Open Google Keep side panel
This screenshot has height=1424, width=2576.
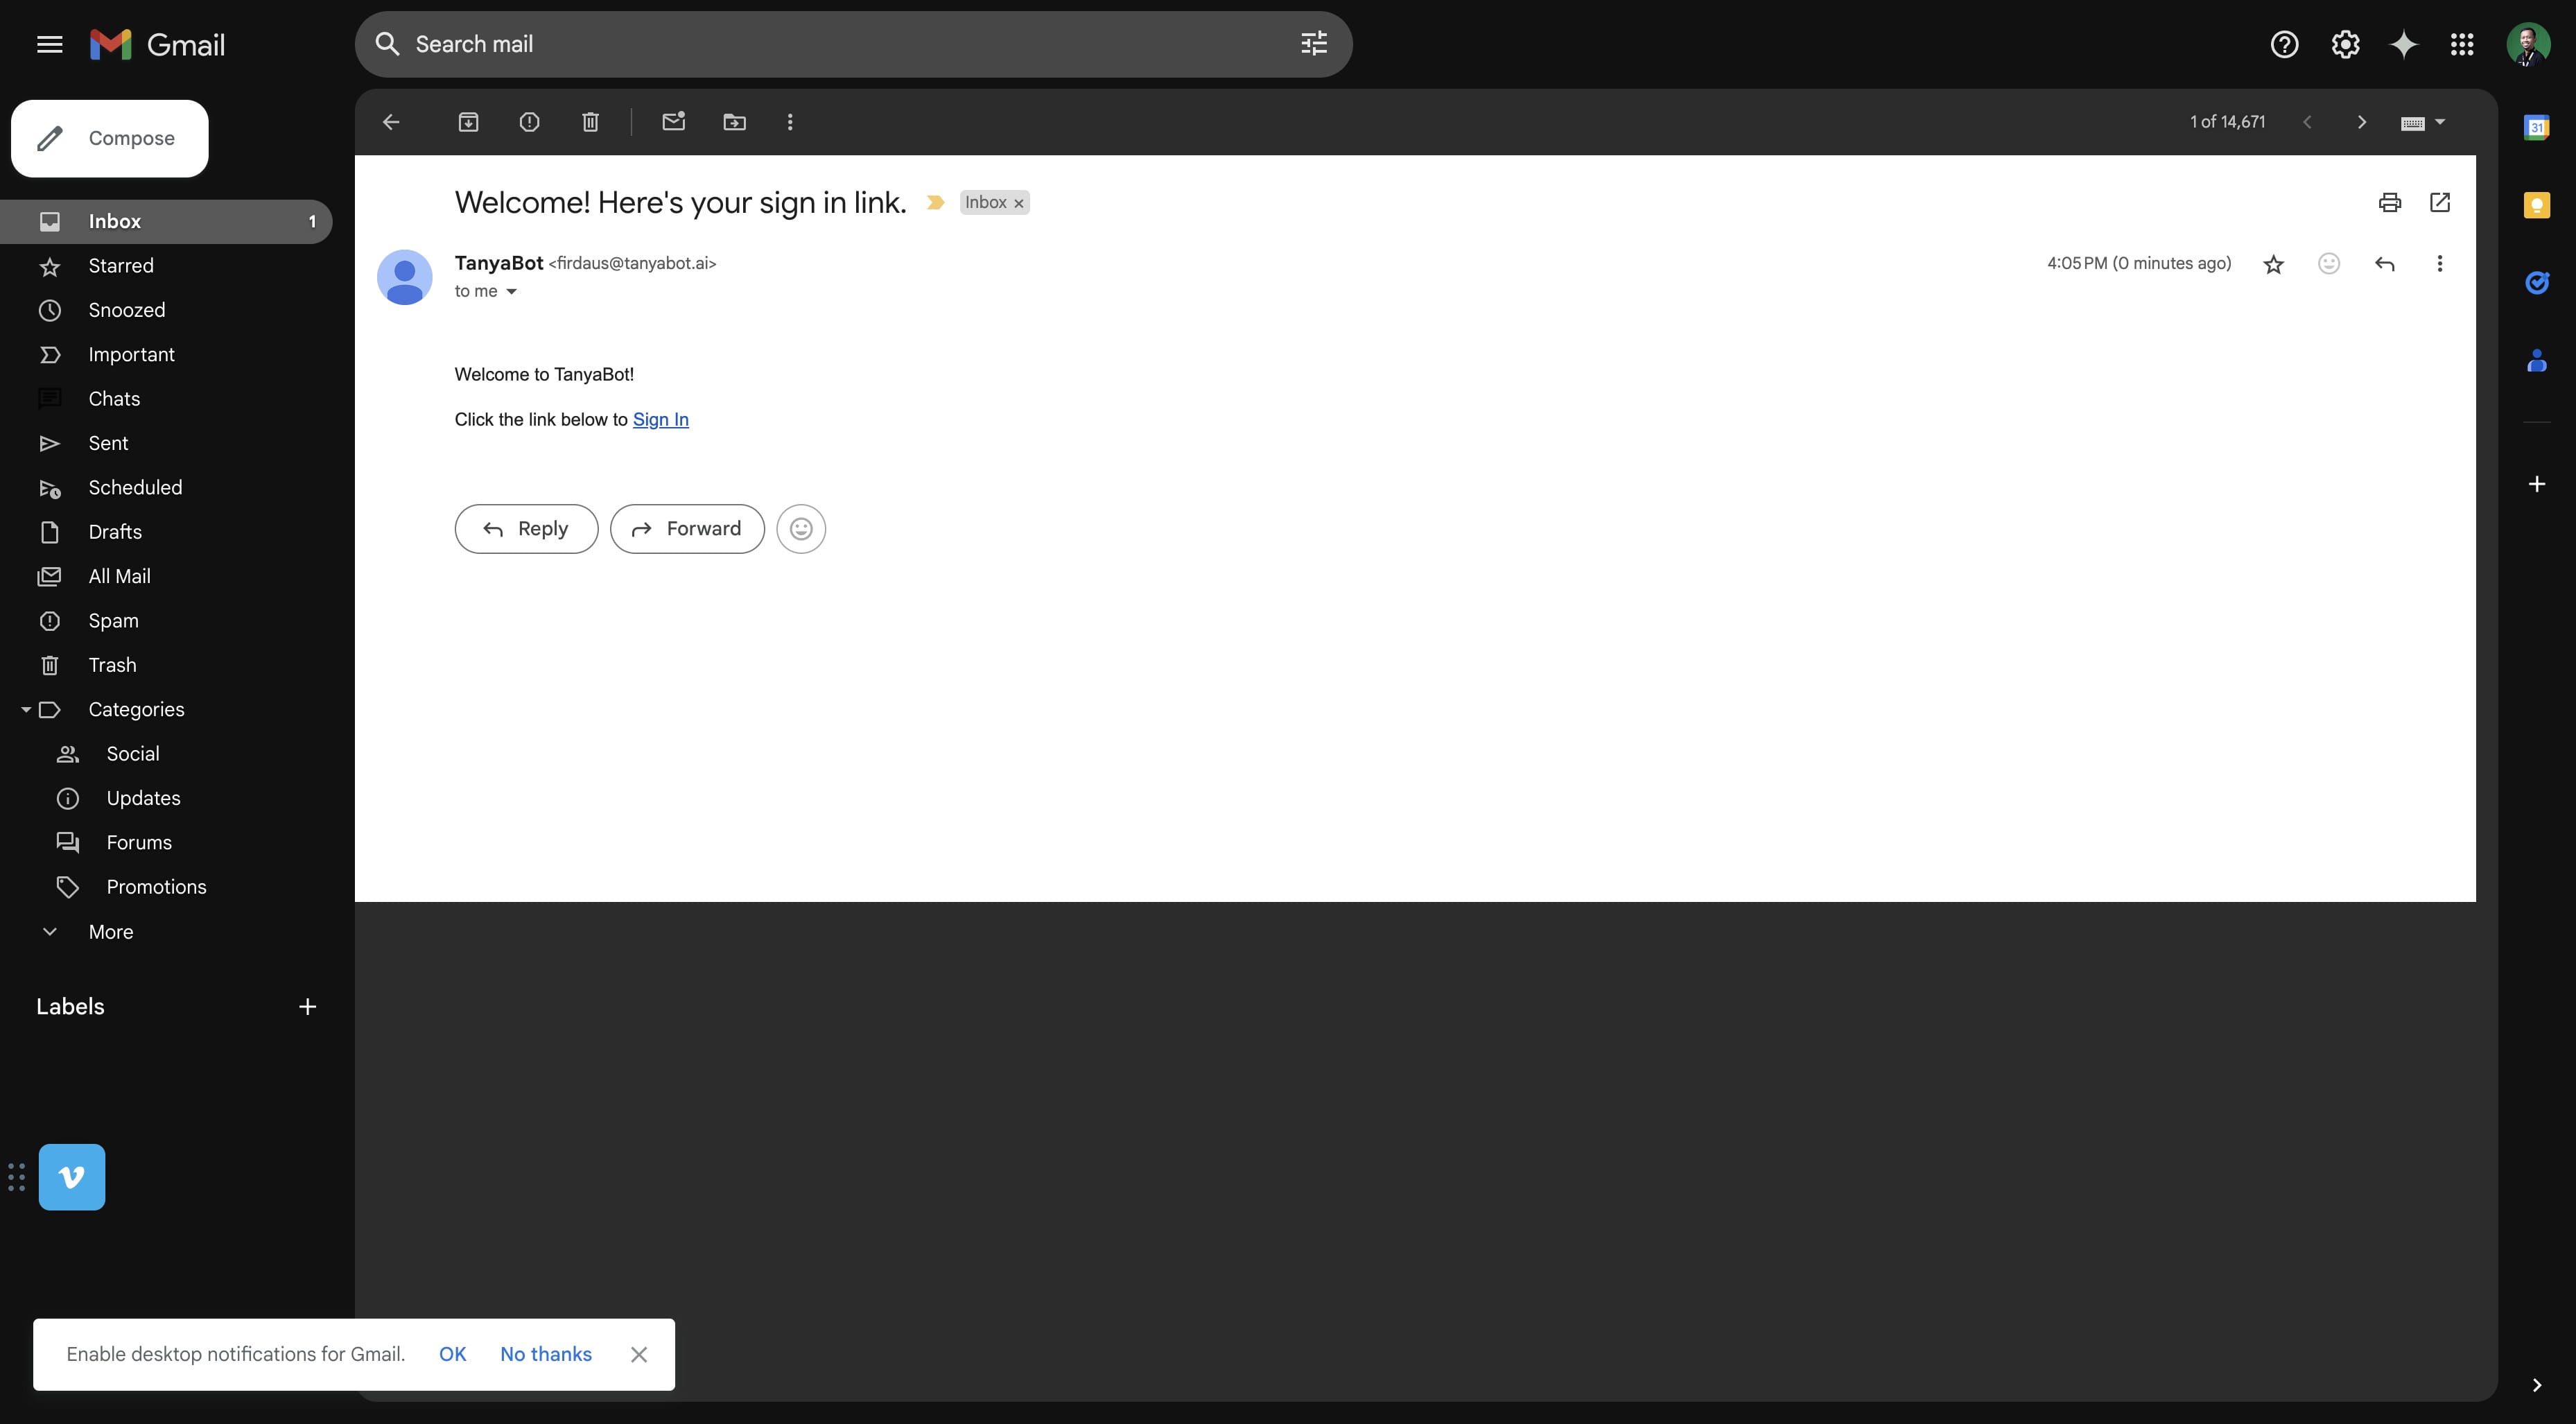[2536, 205]
